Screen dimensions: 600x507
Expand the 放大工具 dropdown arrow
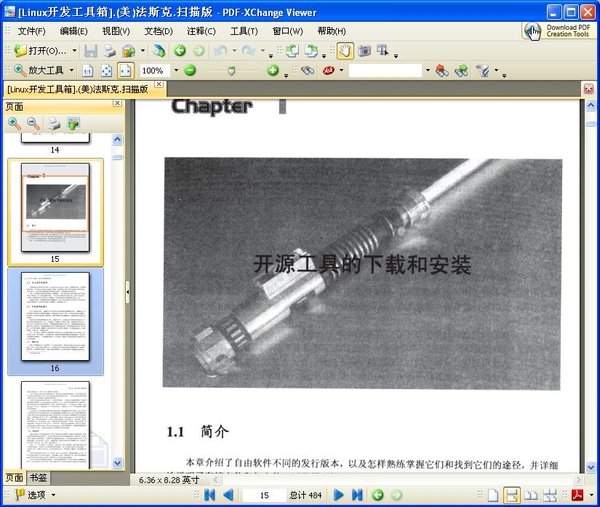(x=71, y=70)
